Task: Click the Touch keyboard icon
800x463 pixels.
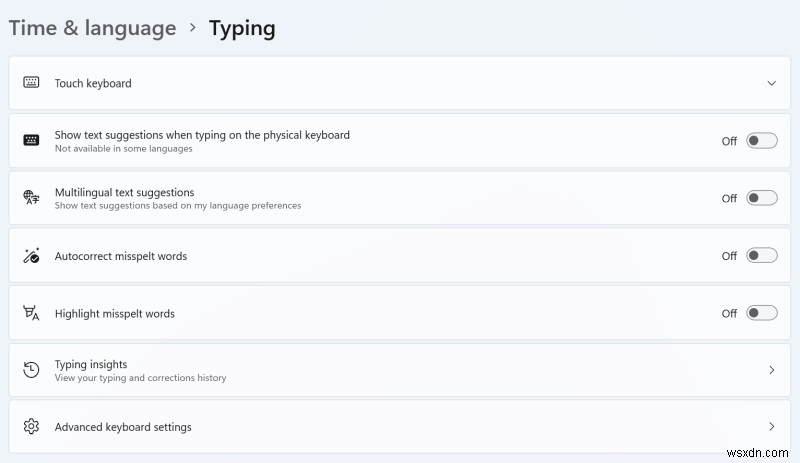Action: click(31, 82)
